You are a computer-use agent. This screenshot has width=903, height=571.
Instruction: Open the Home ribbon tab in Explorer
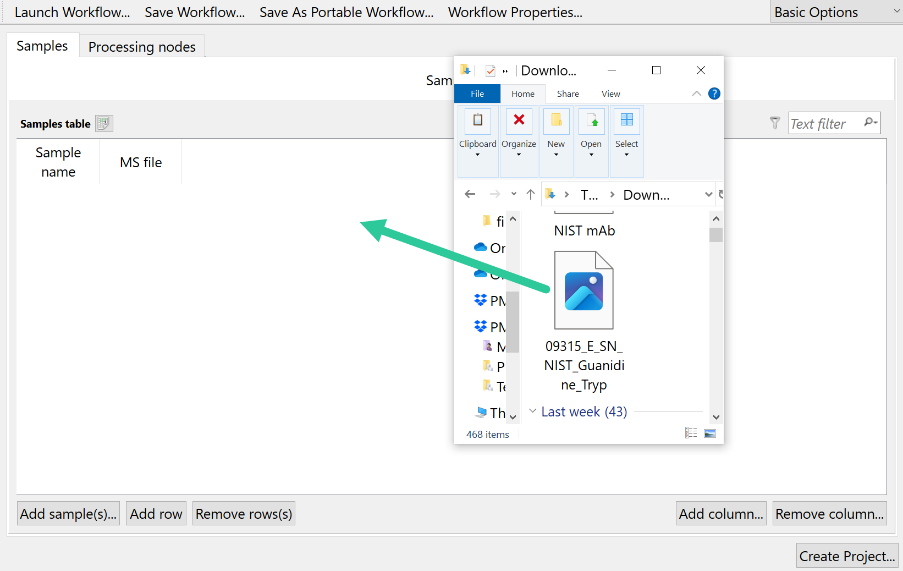coord(523,94)
